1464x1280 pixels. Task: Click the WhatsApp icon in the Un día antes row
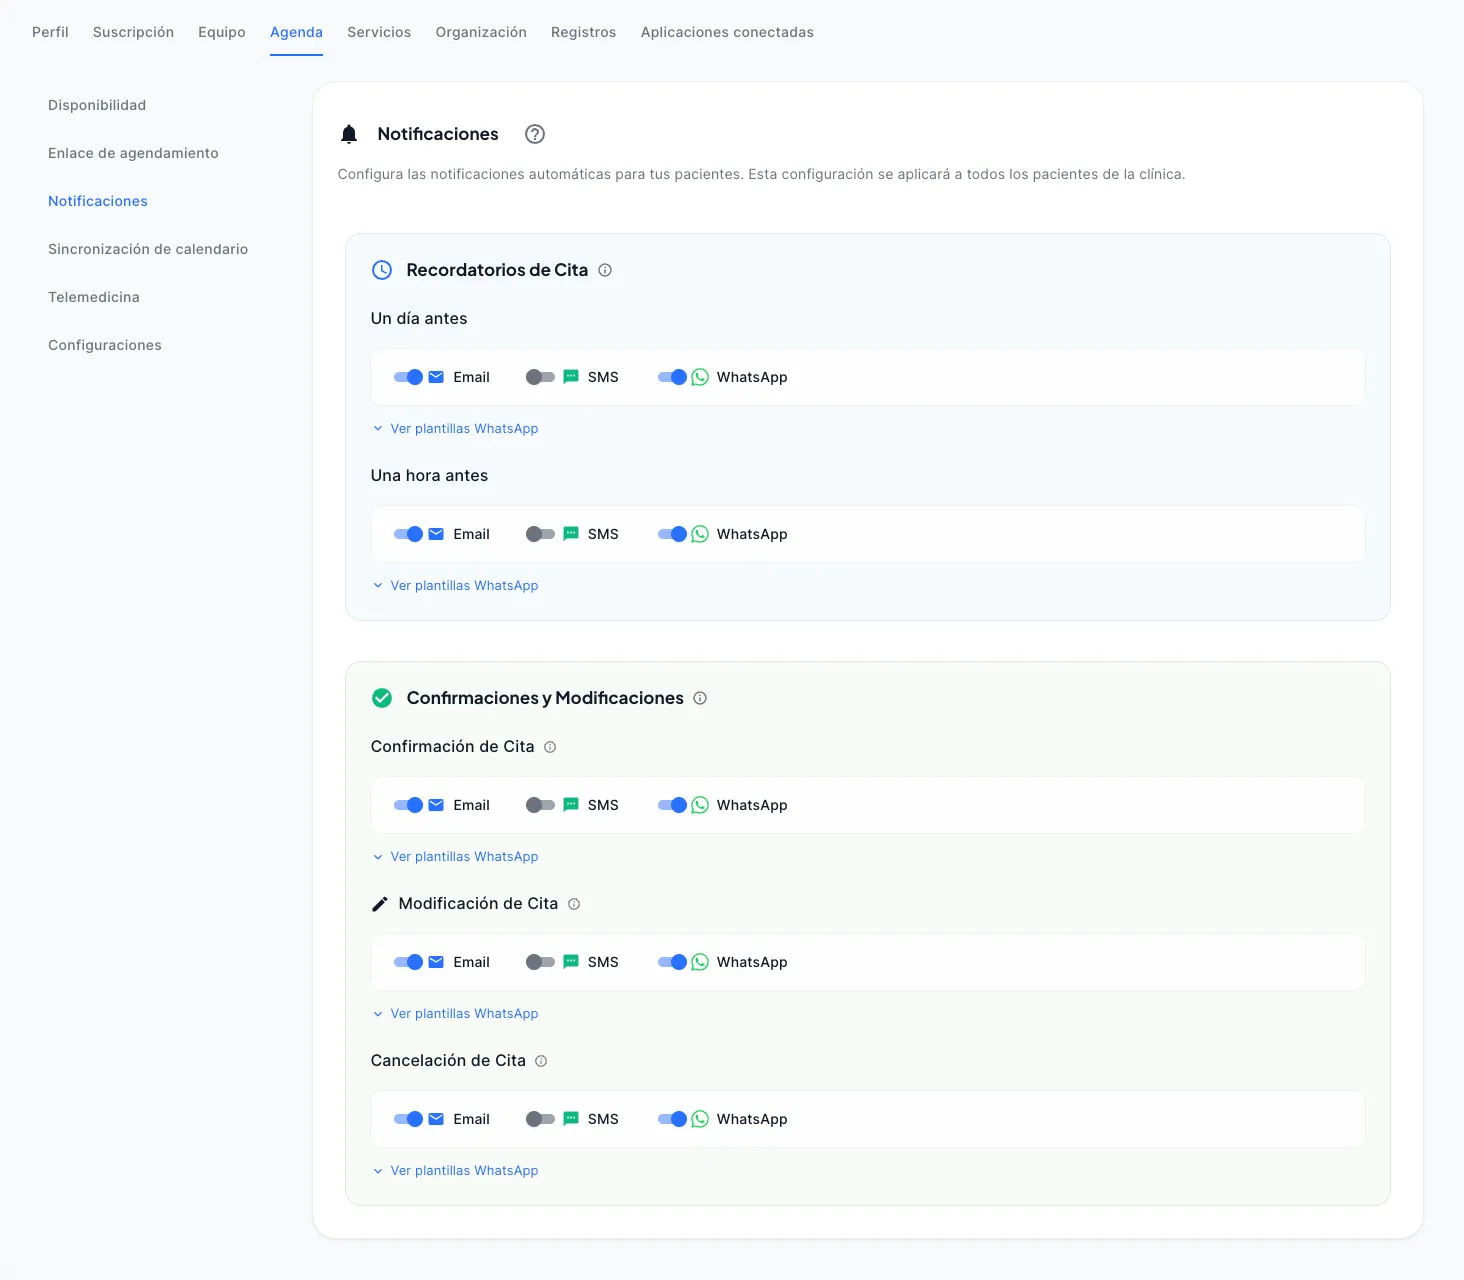[x=699, y=377]
